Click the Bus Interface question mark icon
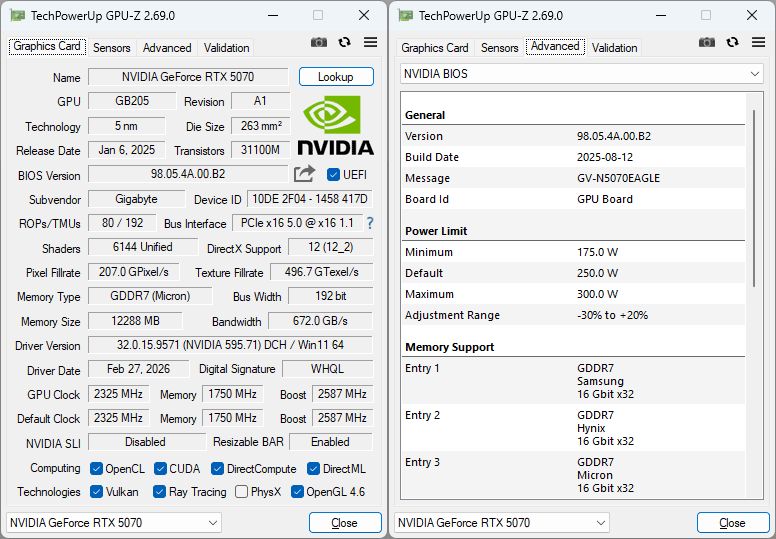776x539 pixels. [x=370, y=223]
